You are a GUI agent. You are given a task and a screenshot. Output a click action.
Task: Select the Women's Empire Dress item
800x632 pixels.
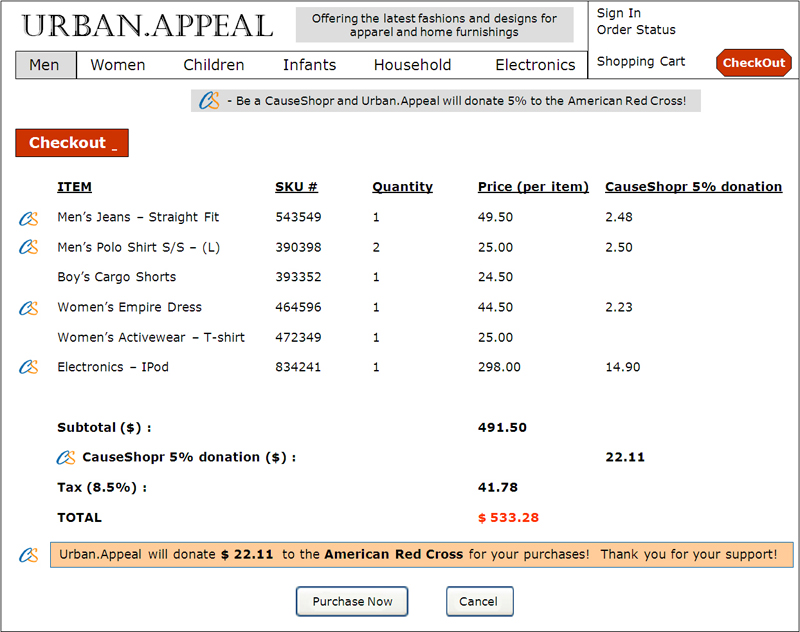click(x=130, y=307)
